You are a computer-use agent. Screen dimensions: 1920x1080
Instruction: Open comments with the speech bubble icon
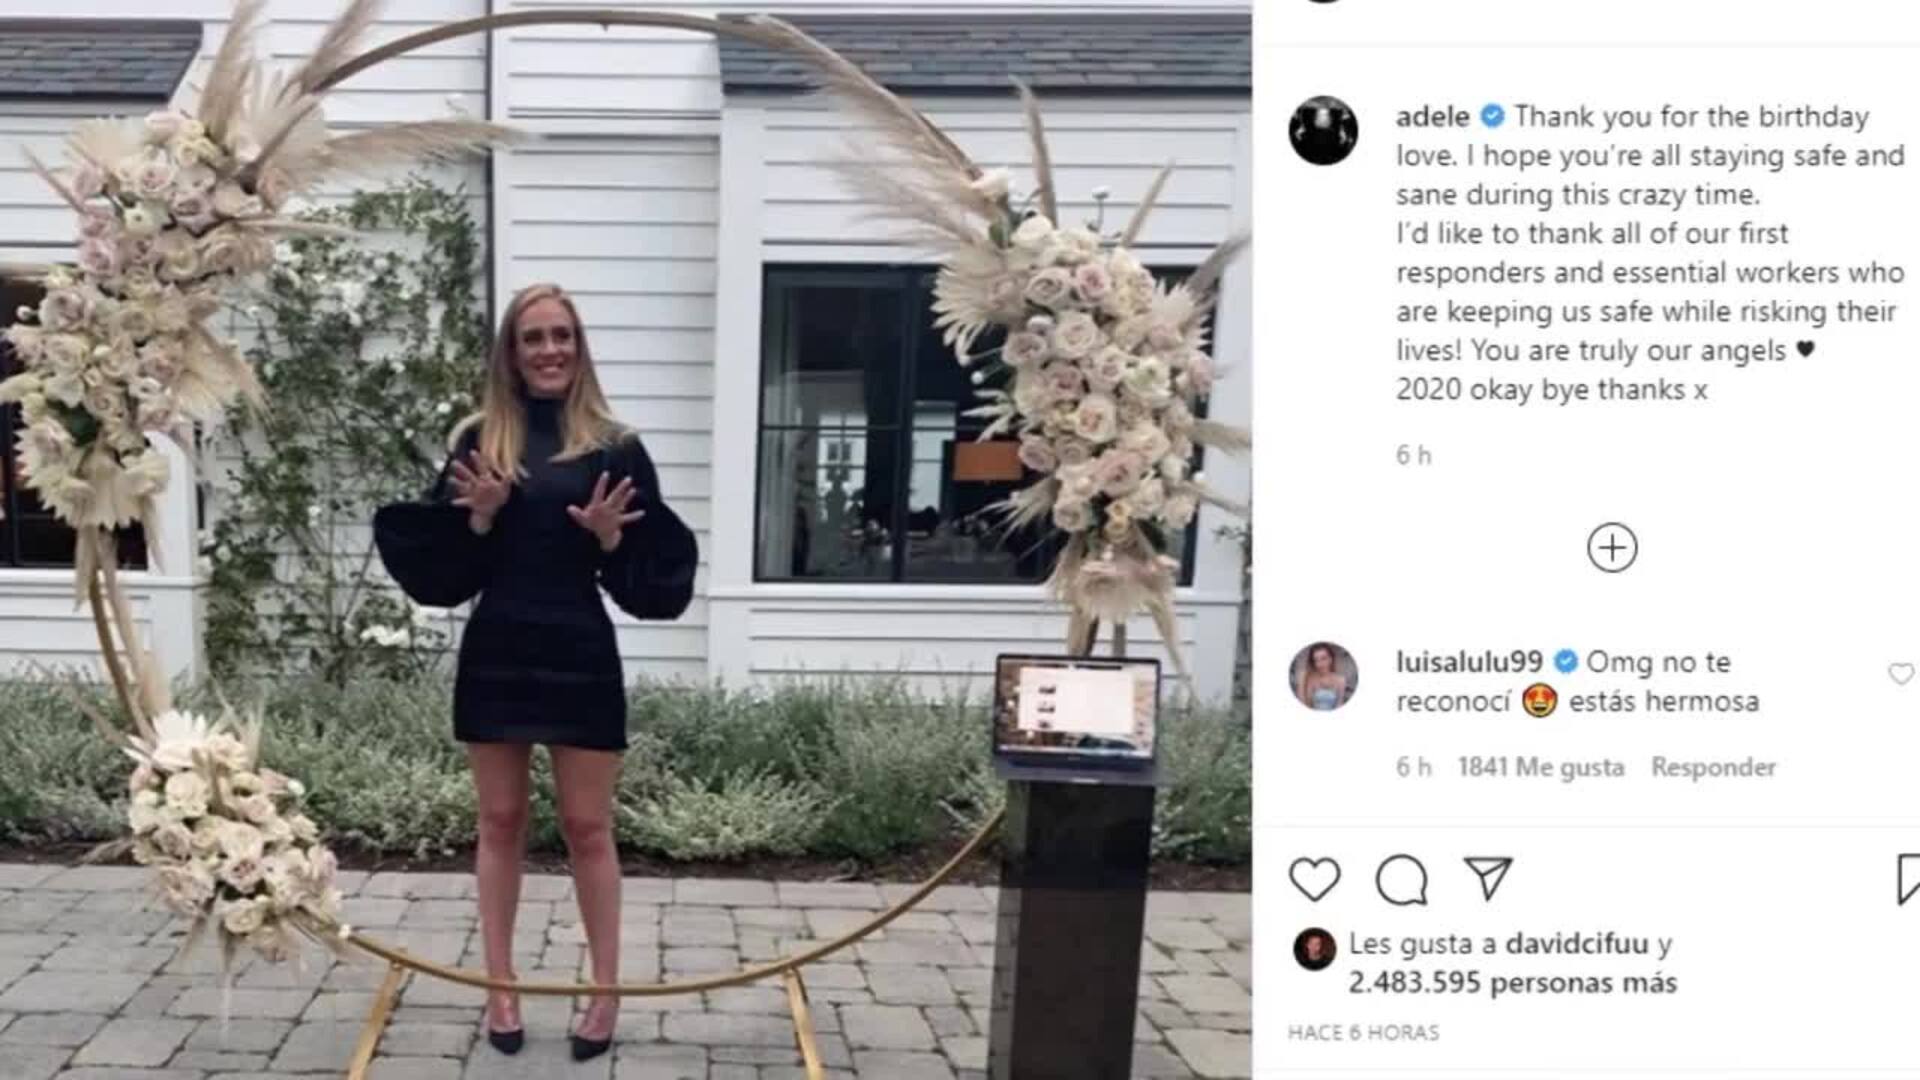coord(1401,880)
